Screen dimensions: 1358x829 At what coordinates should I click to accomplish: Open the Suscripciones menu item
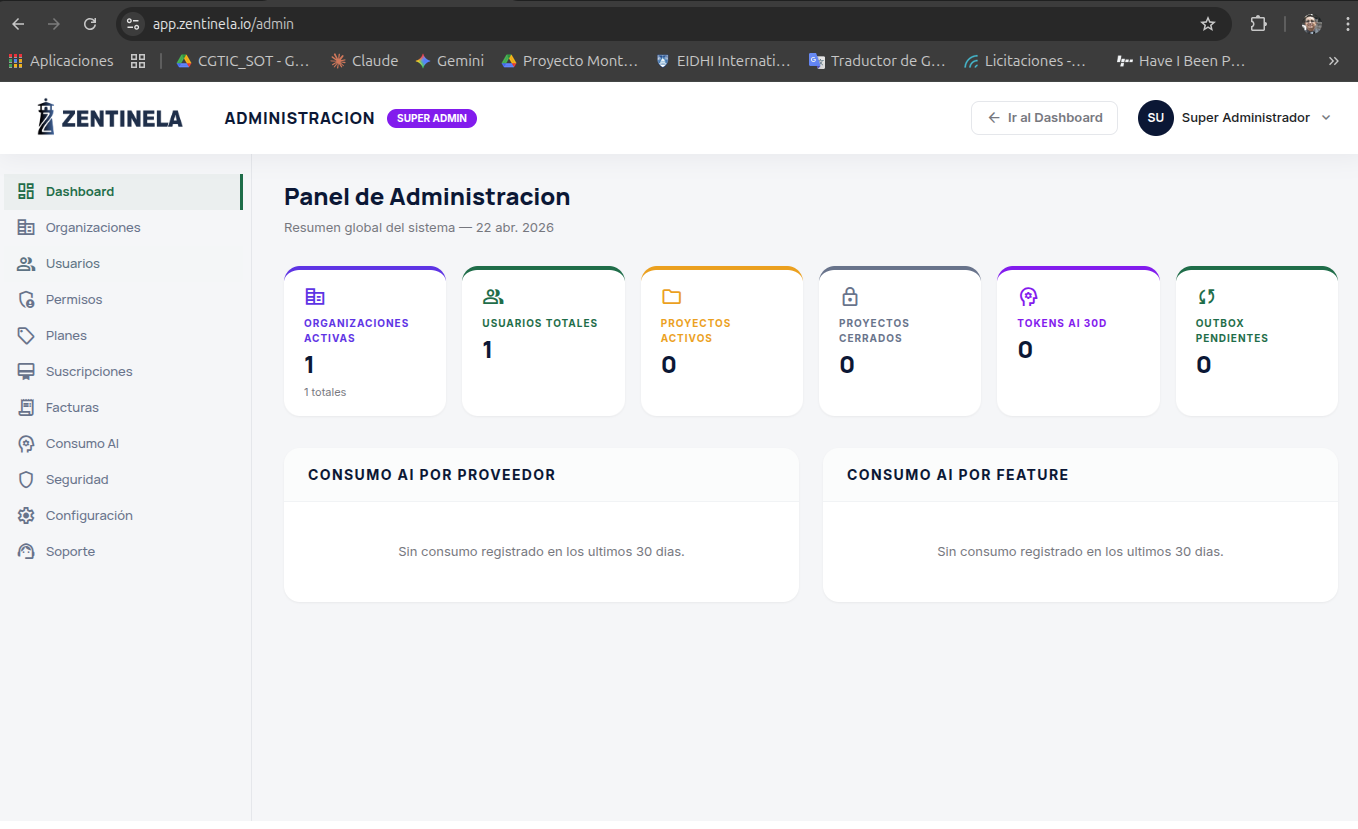[x=125, y=371]
